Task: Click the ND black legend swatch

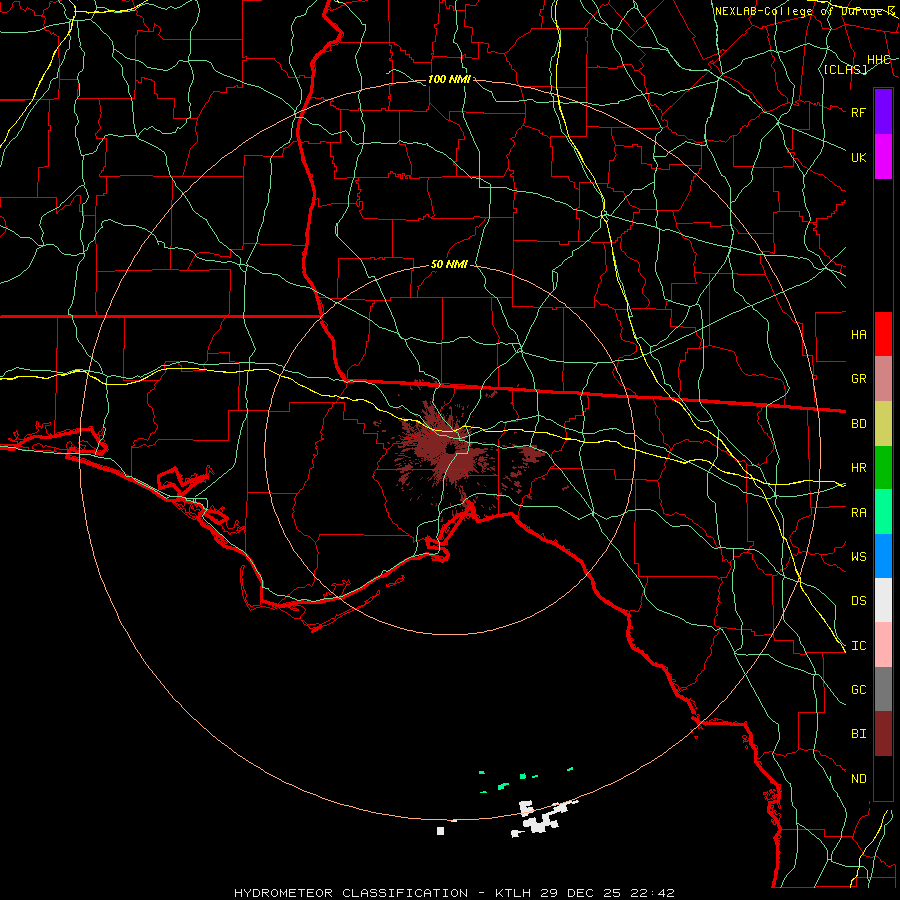Action: click(x=883, y=778)
